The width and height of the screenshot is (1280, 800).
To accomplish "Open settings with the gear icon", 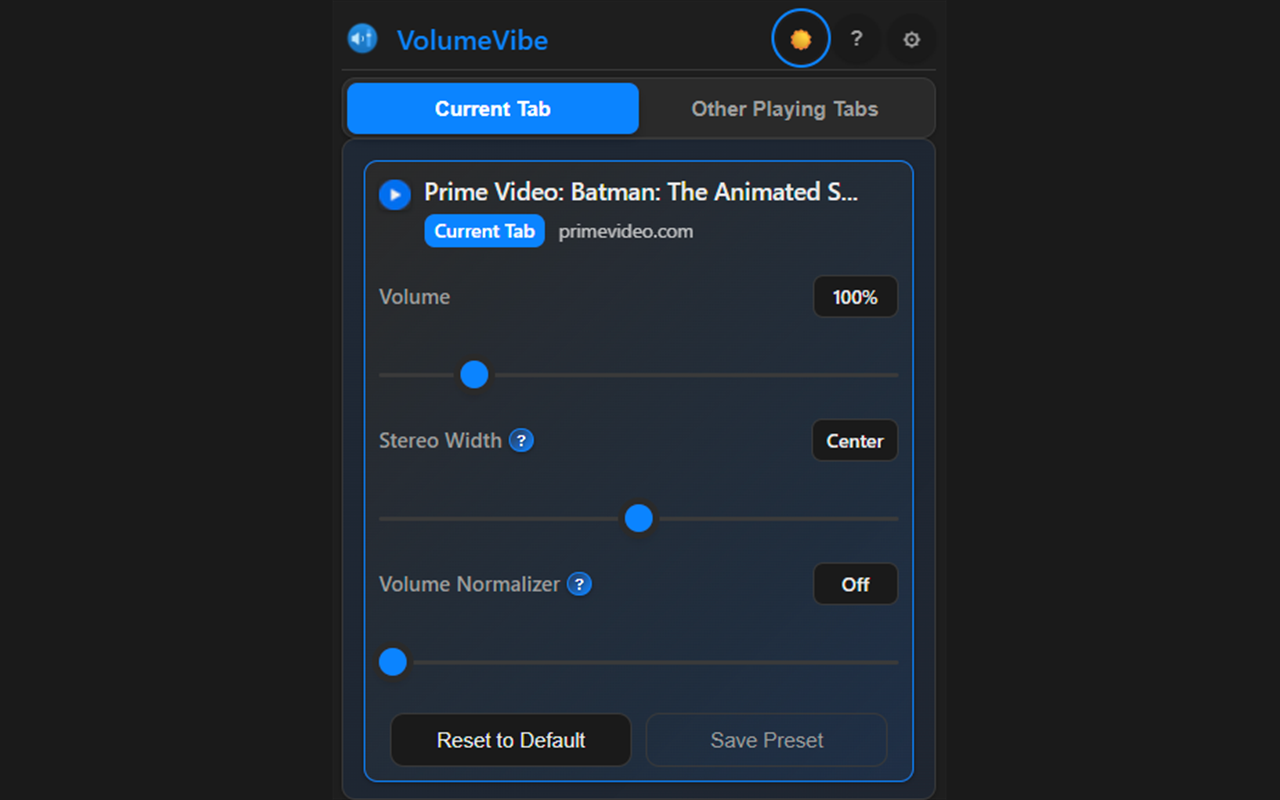I will (911, 40).
